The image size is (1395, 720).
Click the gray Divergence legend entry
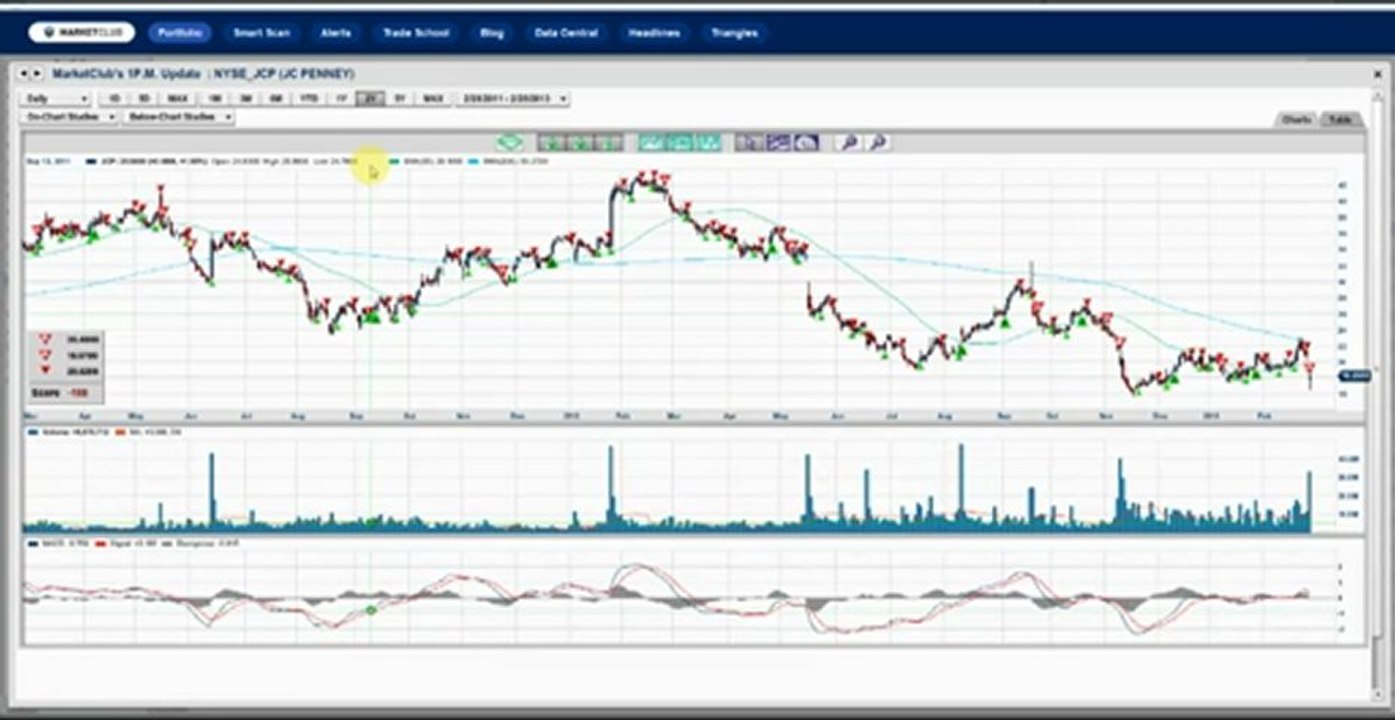201,542
